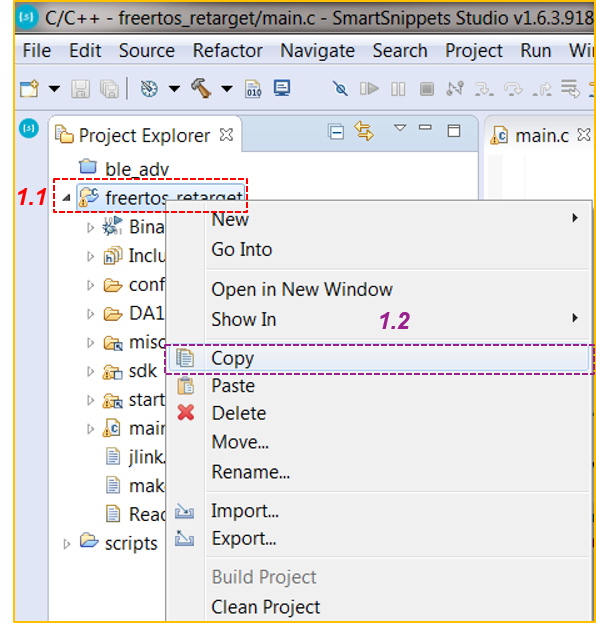Expand the scripts folder

click(x=67, y=544)
